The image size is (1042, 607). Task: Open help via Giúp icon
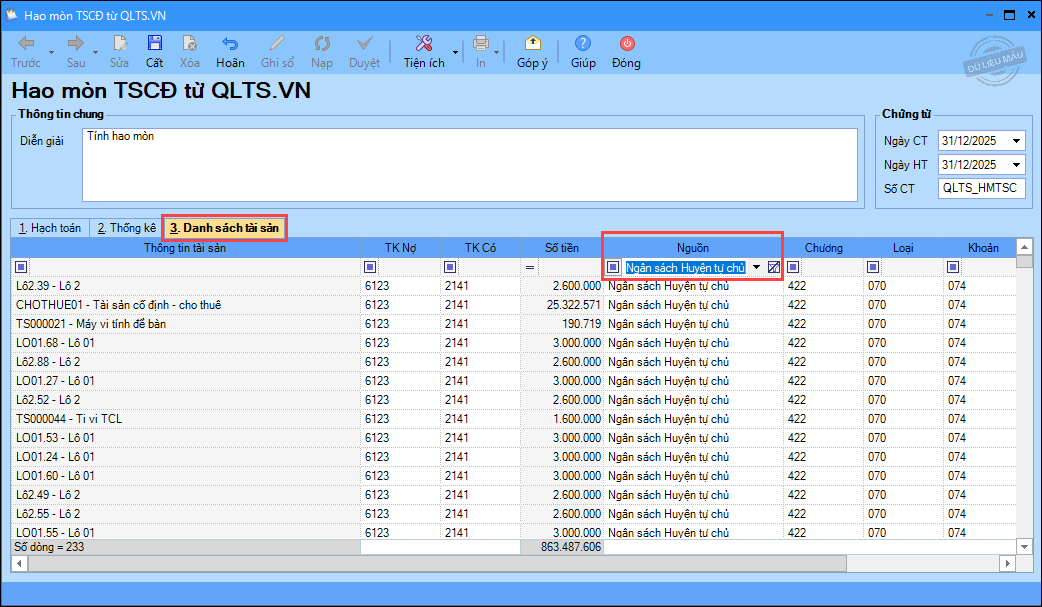[x=583, y=44]
